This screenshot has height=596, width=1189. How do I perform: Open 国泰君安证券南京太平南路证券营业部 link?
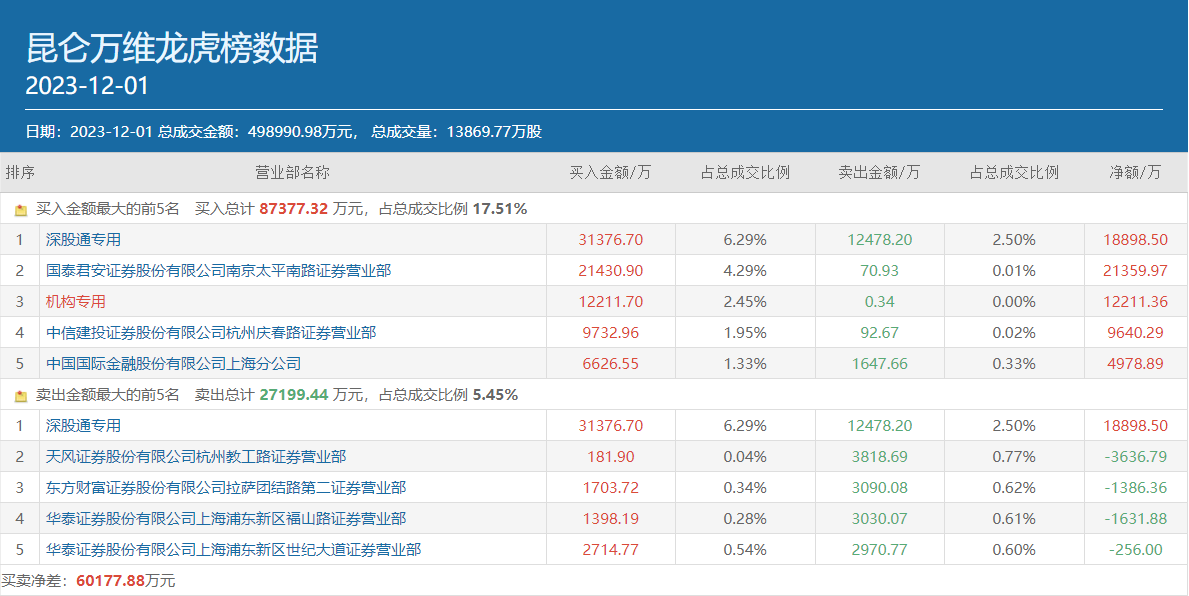(218, 271)
